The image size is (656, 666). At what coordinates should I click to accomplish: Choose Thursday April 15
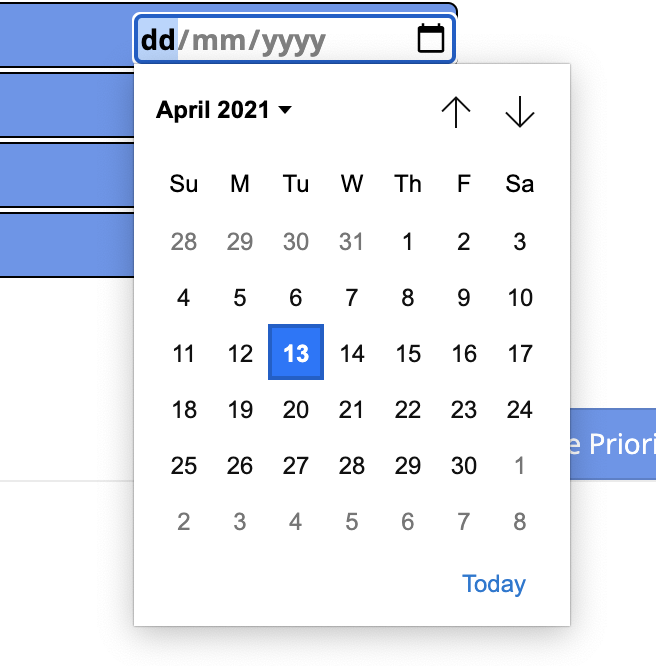pyautogui.click(x=408, y=353)
